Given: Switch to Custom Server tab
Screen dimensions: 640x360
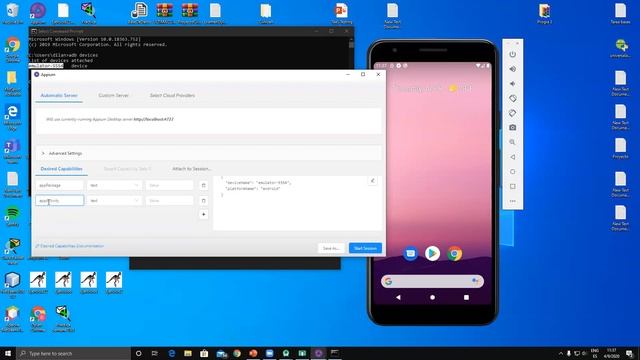Looking at the screenshot, I should point(113,95).
